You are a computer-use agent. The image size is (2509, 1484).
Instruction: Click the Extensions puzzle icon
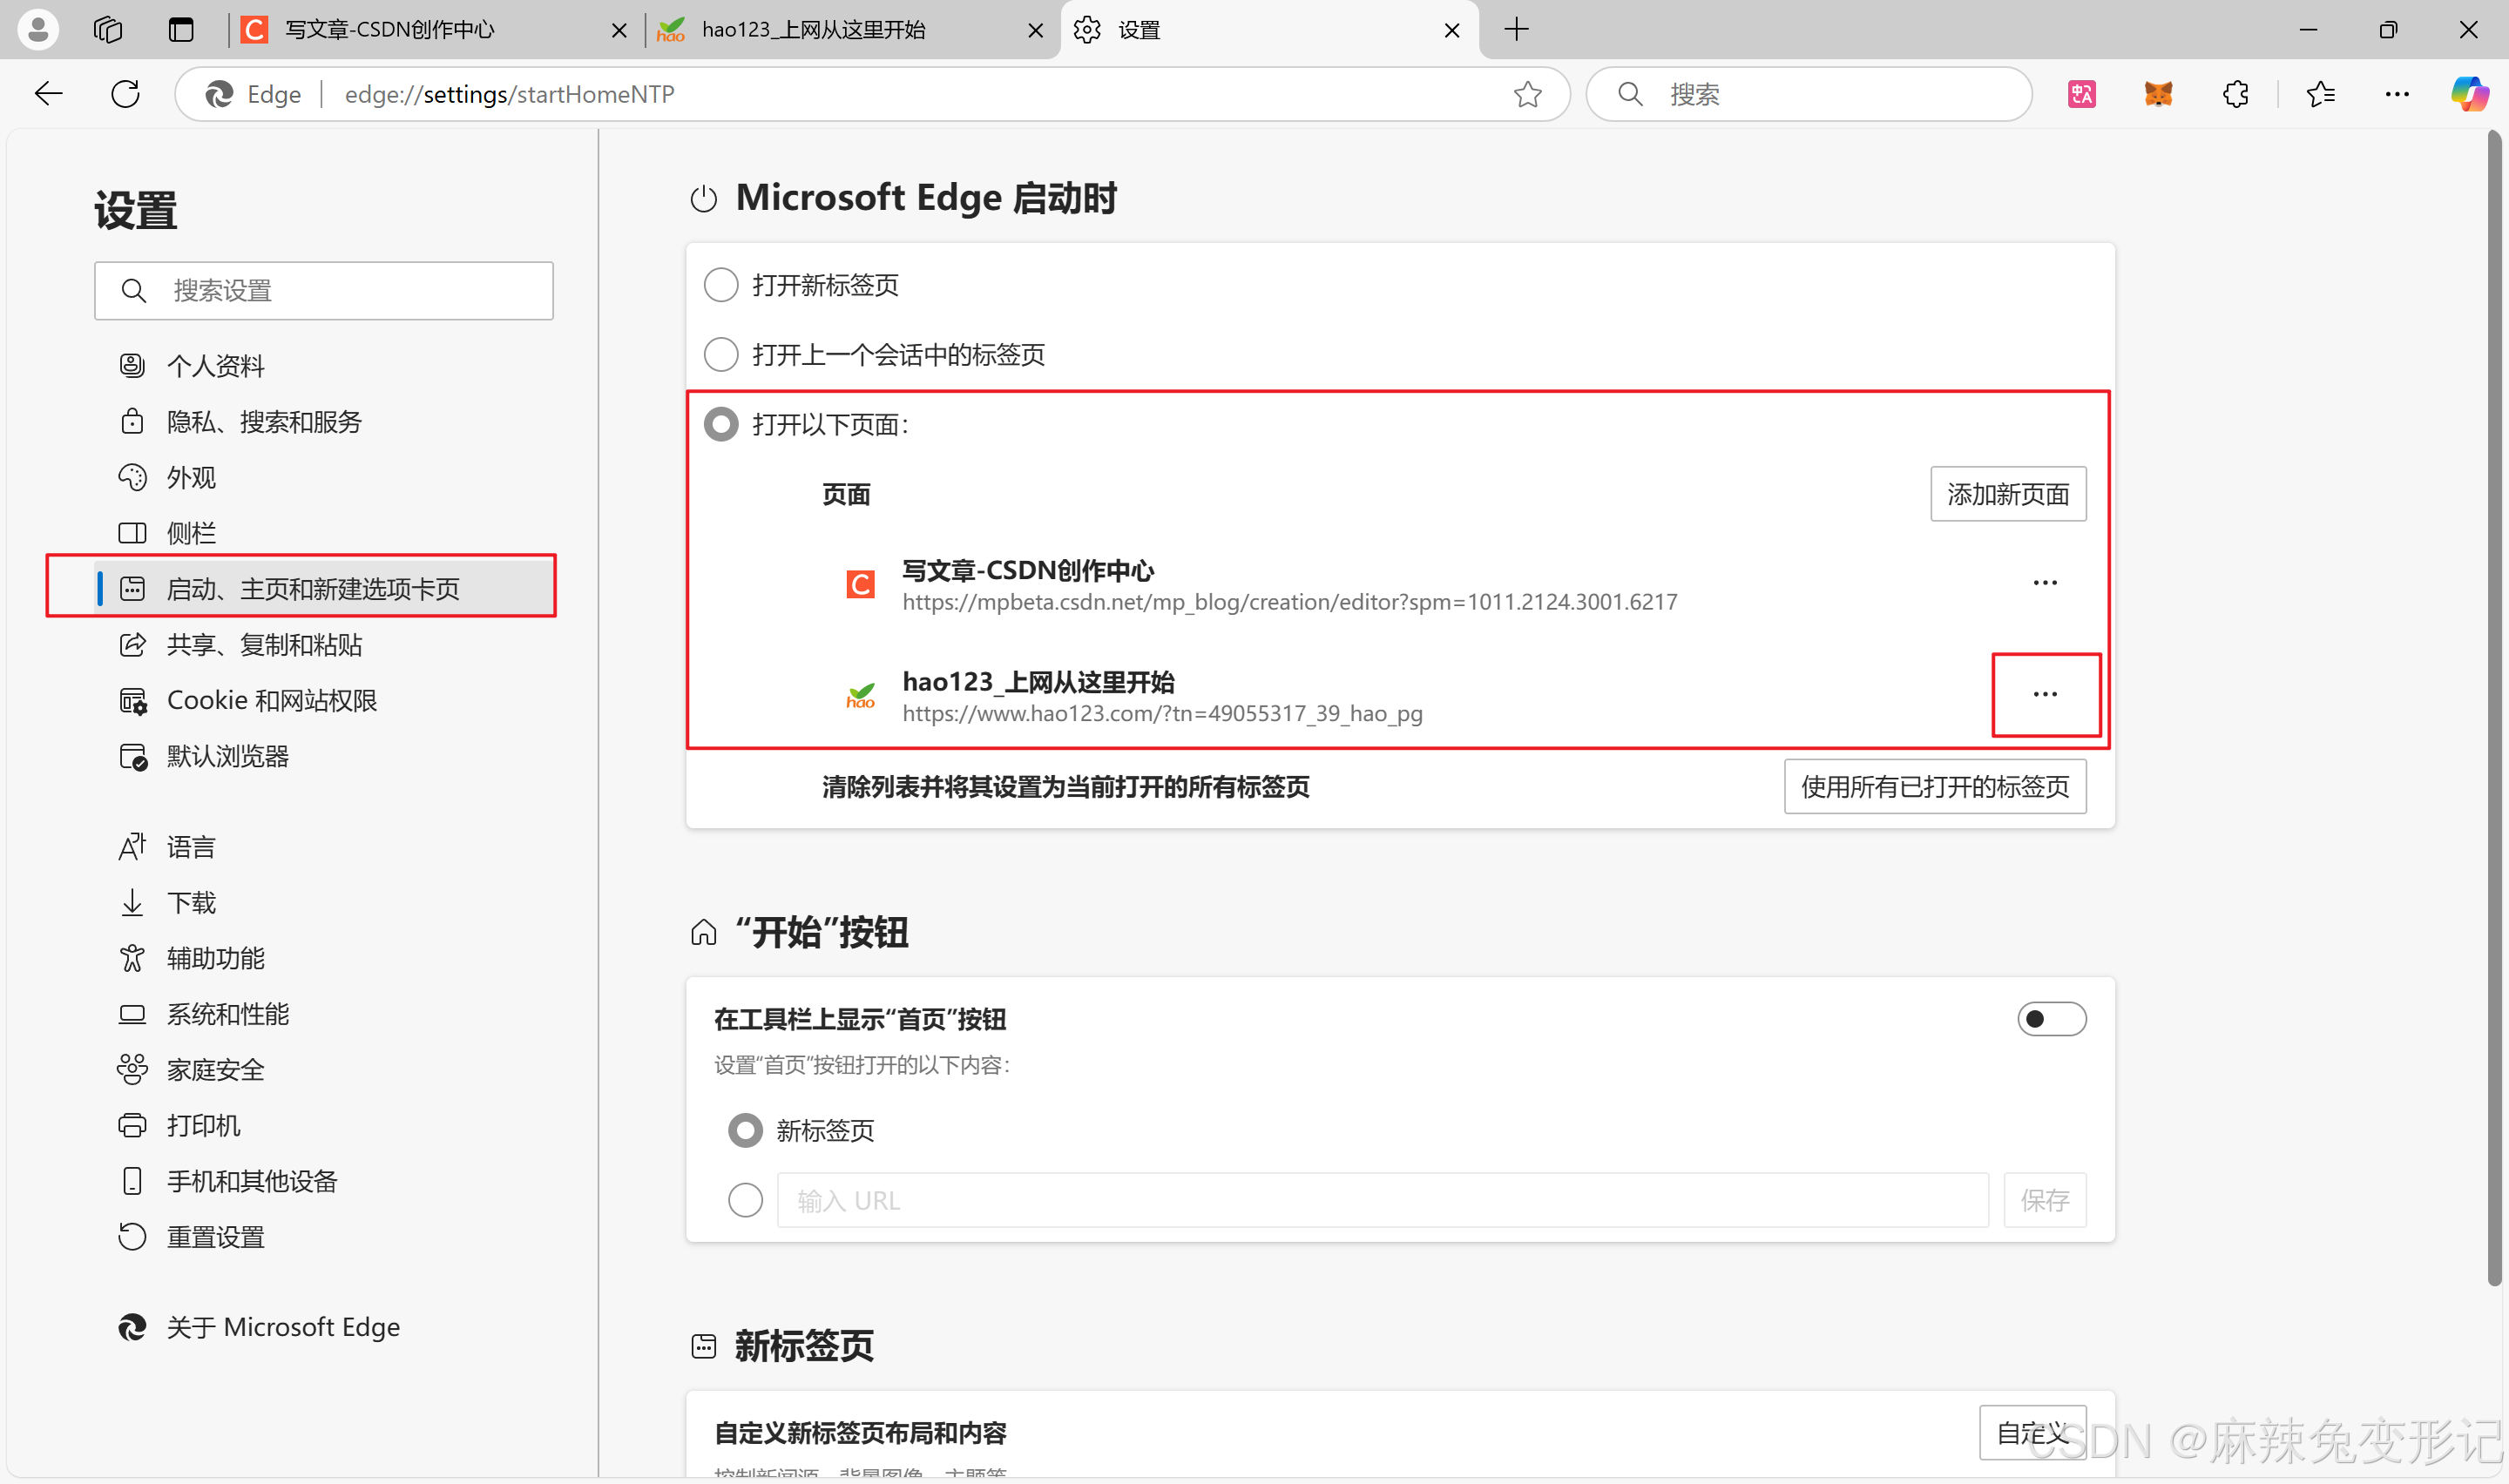pyautogui.click(x=2235, y=94)
